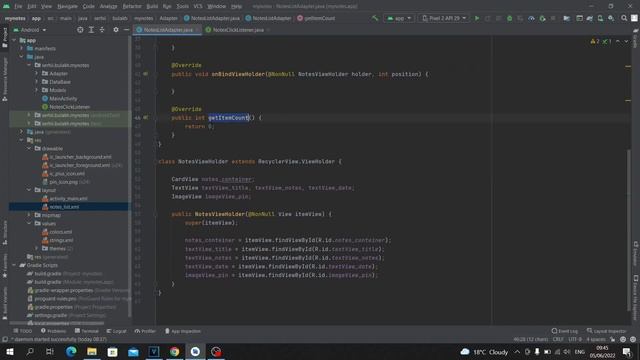
Task: Open Search Everywhere magnifier icon
Action: coord(624,18)
